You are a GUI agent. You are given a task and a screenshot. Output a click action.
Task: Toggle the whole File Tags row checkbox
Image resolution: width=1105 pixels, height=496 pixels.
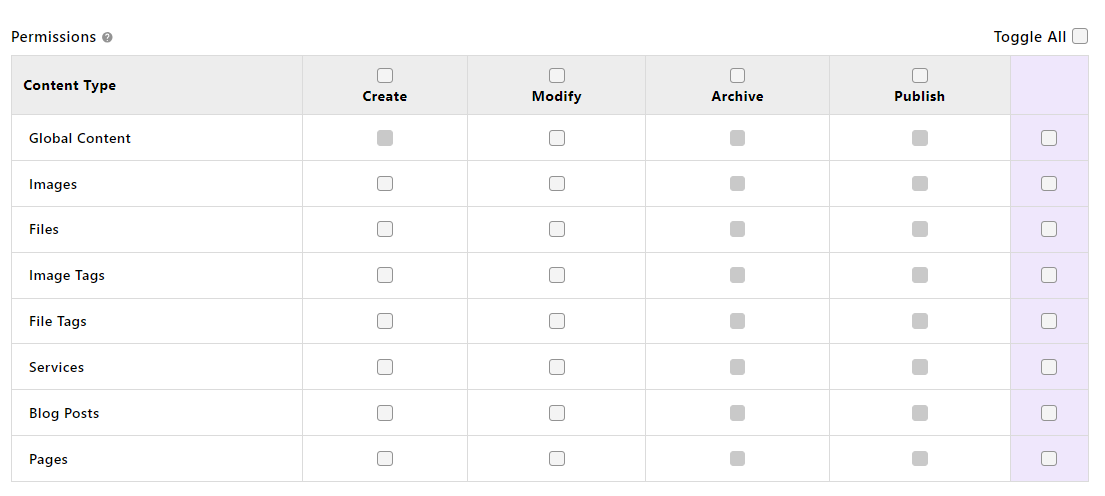tap(1049, 321)
